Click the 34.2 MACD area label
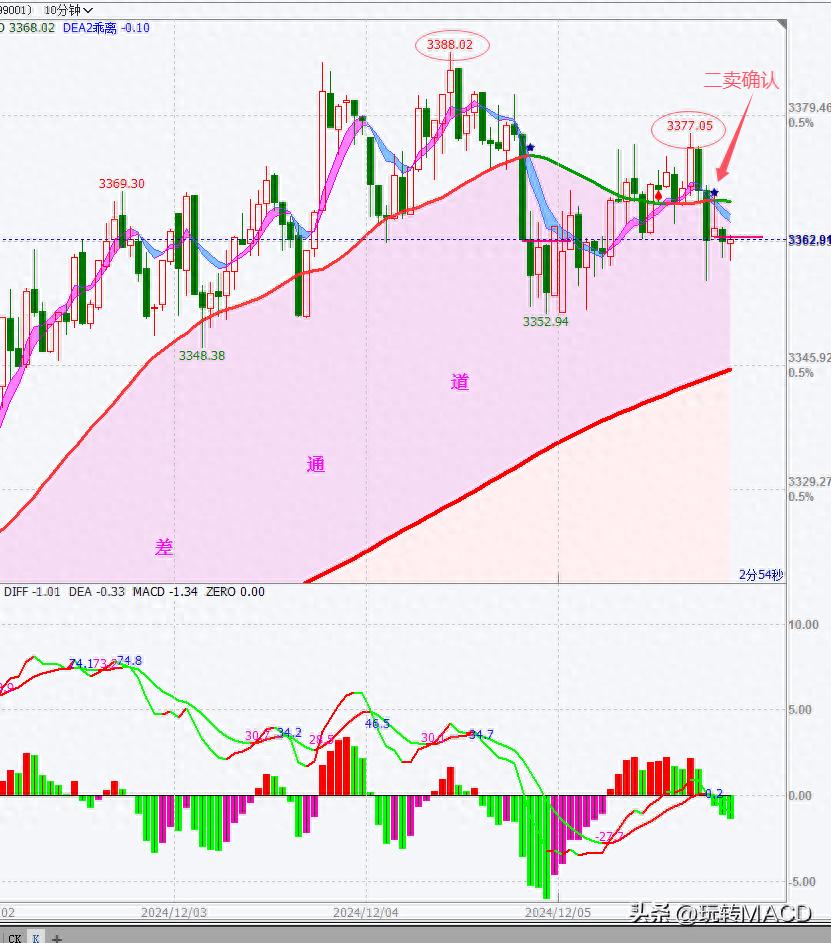Image resolution: width=831 pixels, height=943 pixels. coord(289,733)
